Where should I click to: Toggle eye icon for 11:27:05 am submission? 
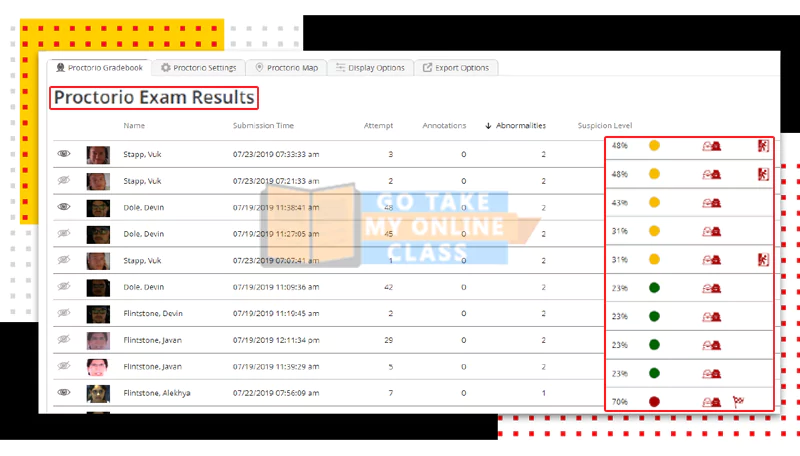[64, 233]
